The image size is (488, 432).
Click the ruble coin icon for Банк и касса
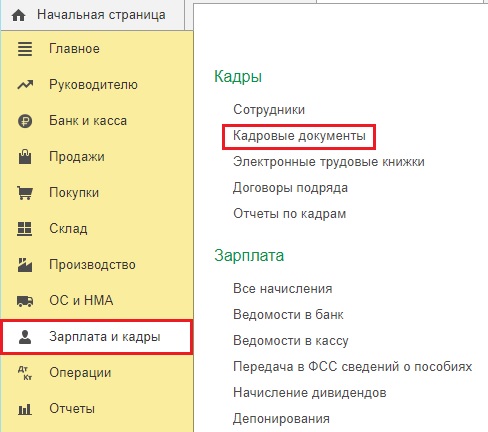[x=25, y=121]
